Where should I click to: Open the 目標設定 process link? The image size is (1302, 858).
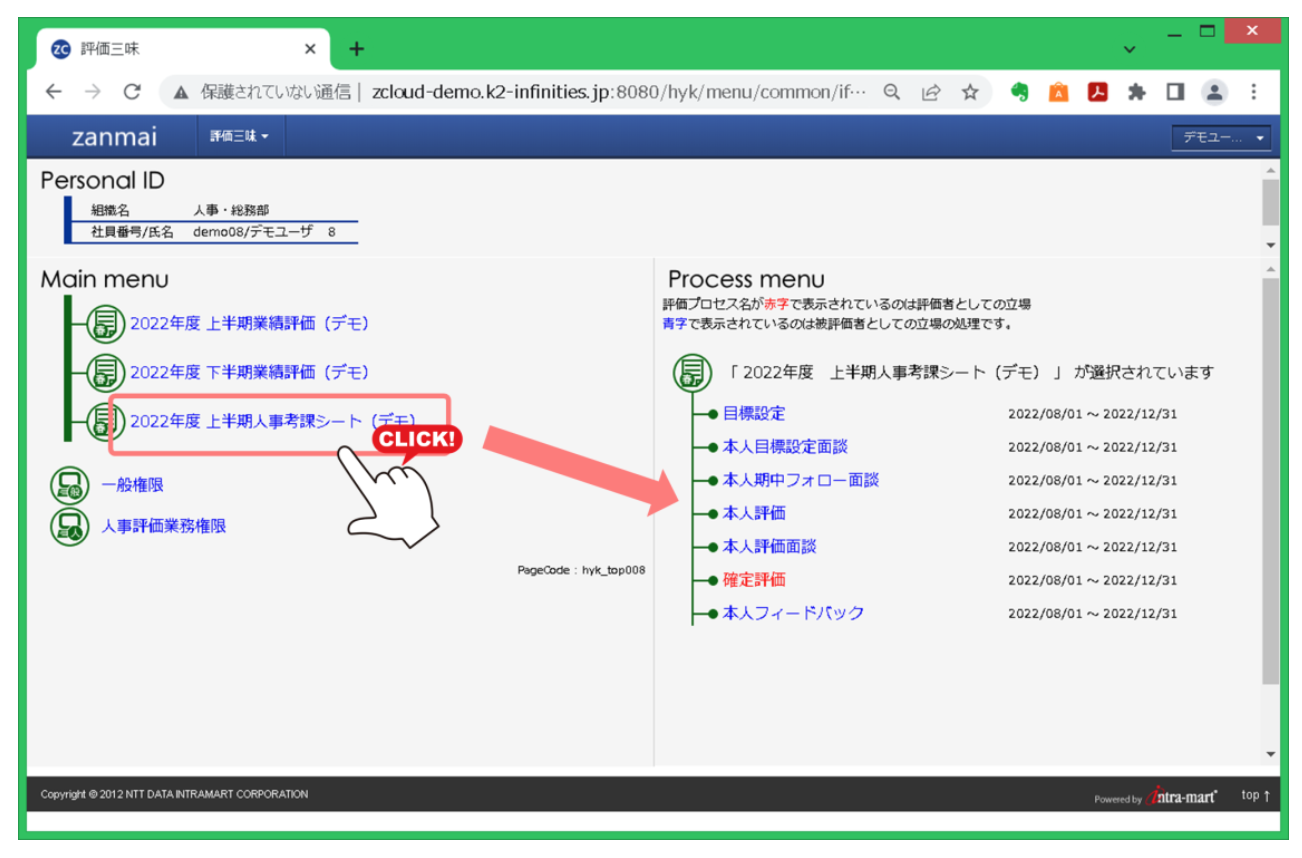(x=753, y=413)
